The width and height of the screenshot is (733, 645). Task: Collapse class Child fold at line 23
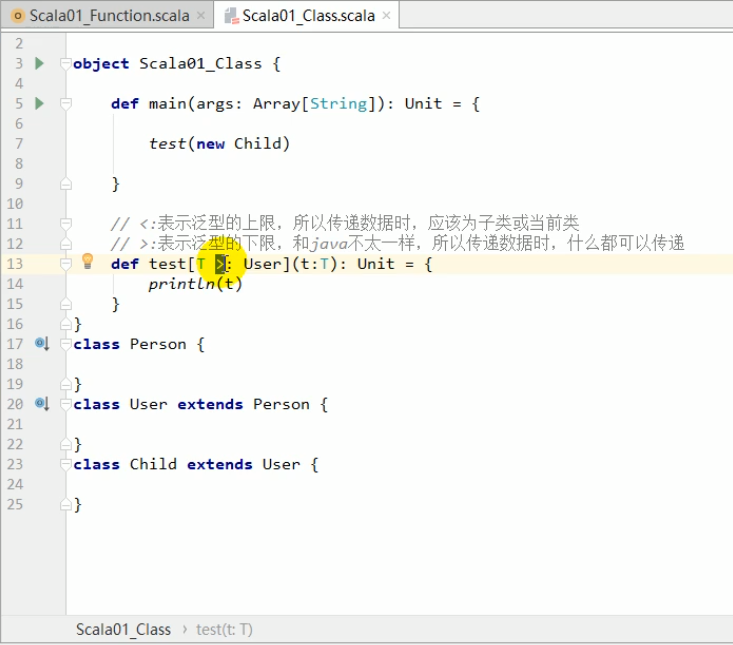pyautogui.click(x=66, y=465)
